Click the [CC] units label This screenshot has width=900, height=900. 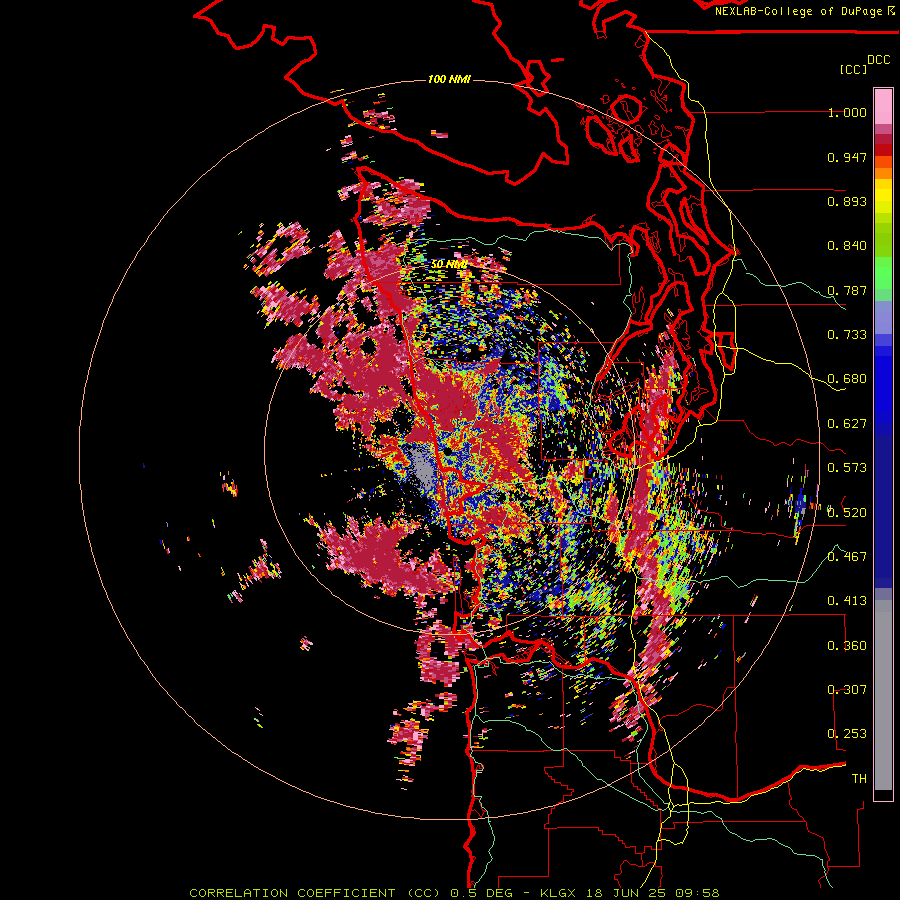853,69
